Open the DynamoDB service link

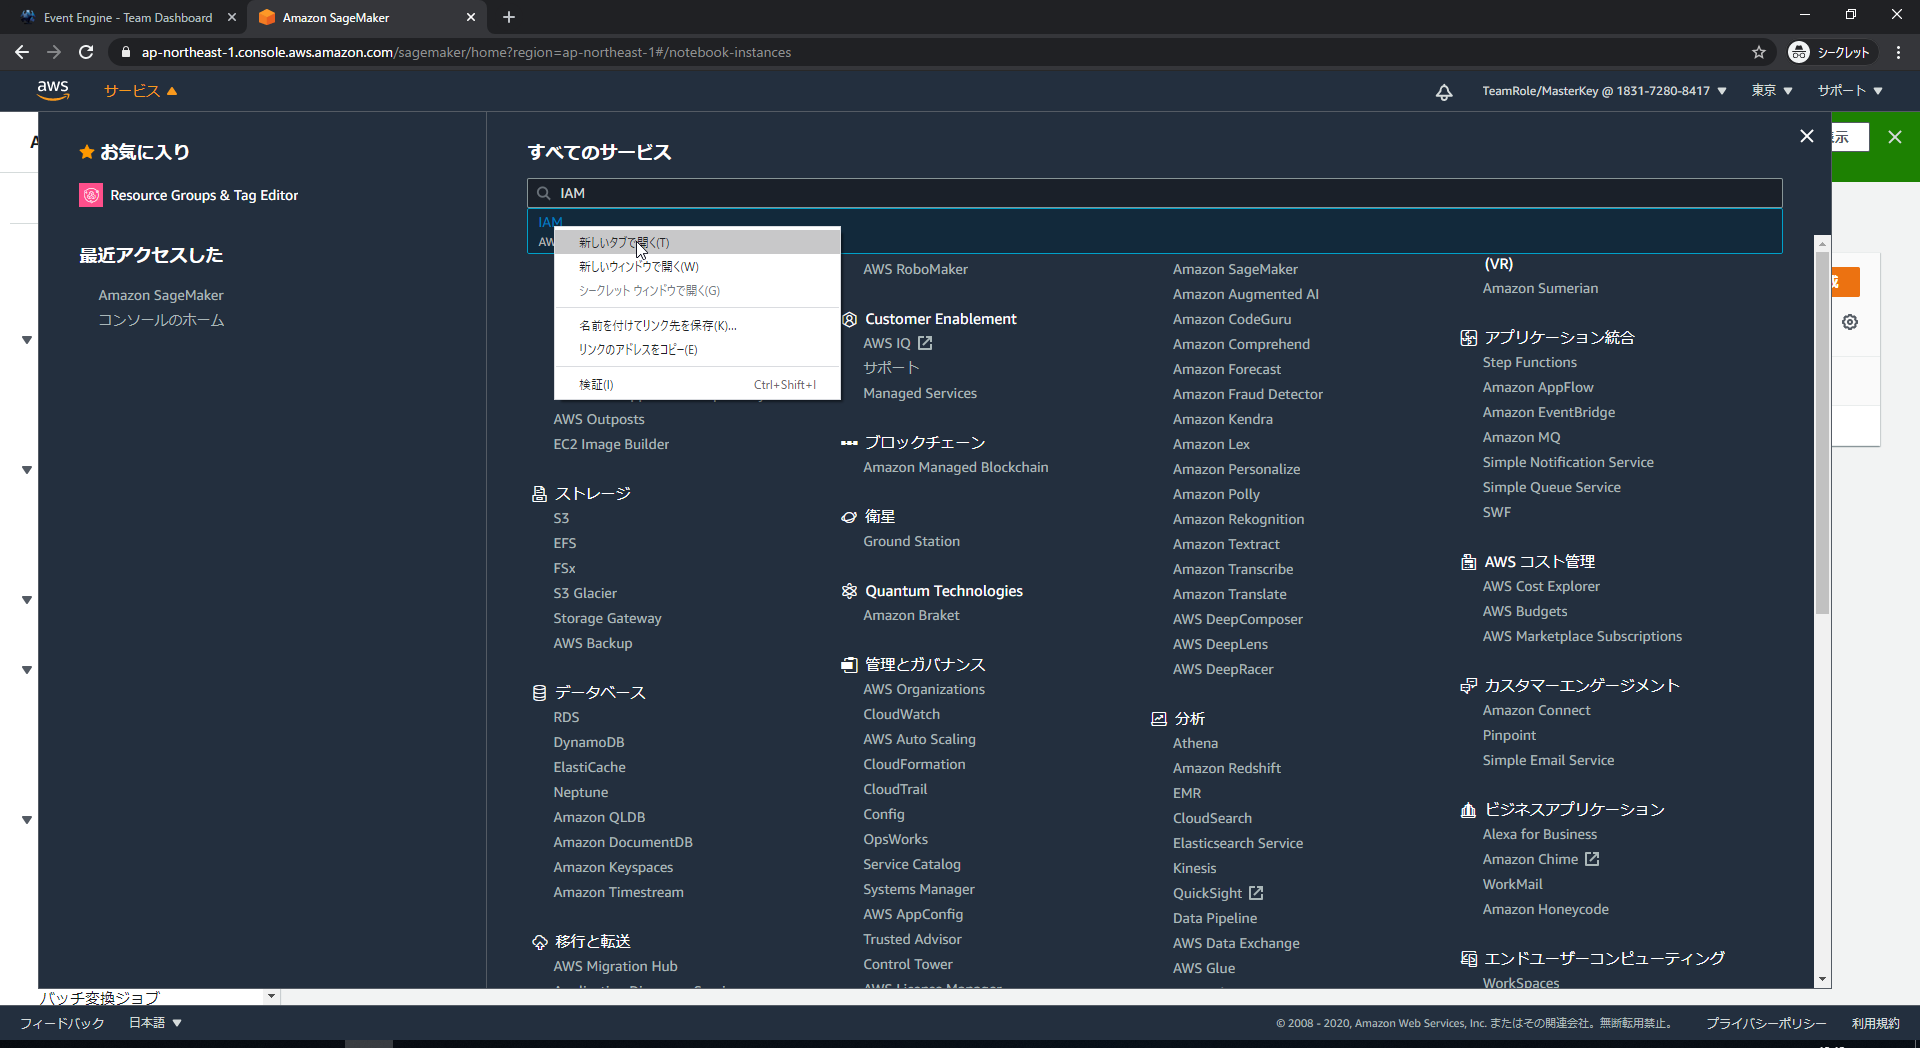coord(589,742)
